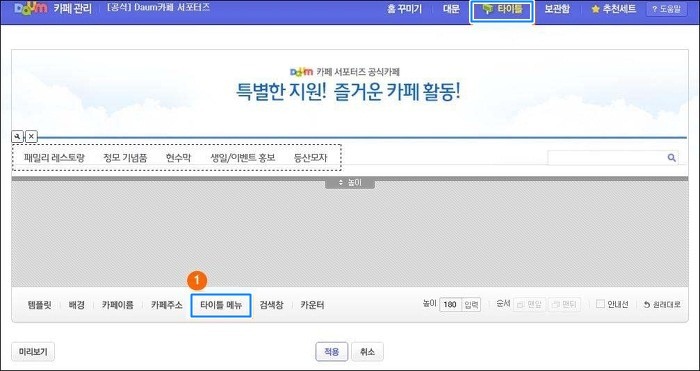Screen dimensions: 700x371
Task: Click the 생일/이벤트 홍보 menu item
Action: tap(243, 158)
